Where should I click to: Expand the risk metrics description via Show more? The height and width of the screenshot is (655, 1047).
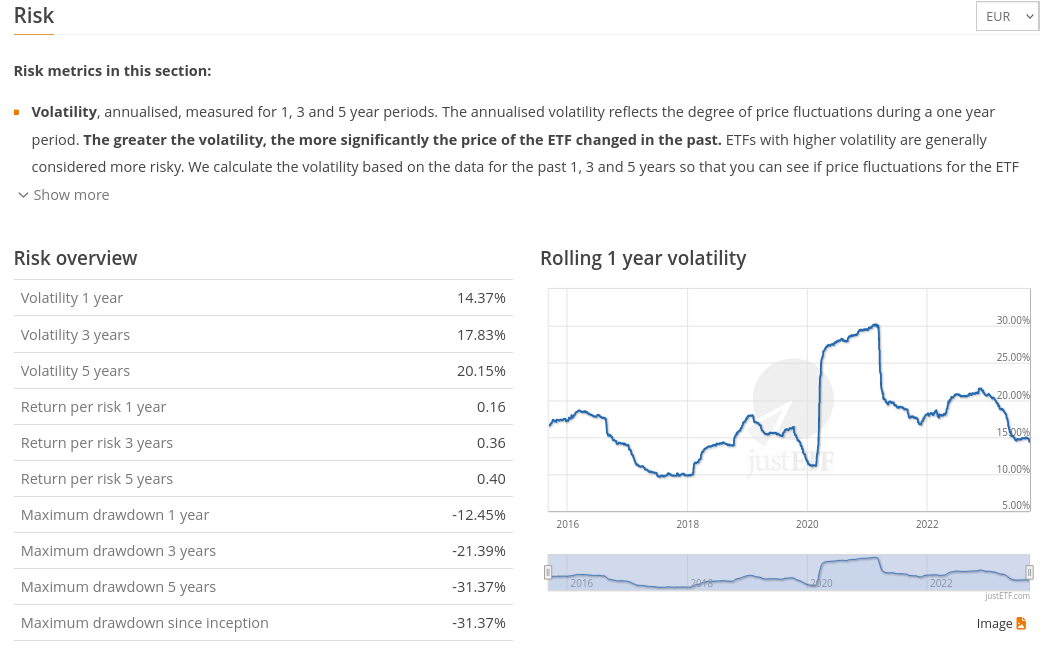pos(71,195)
